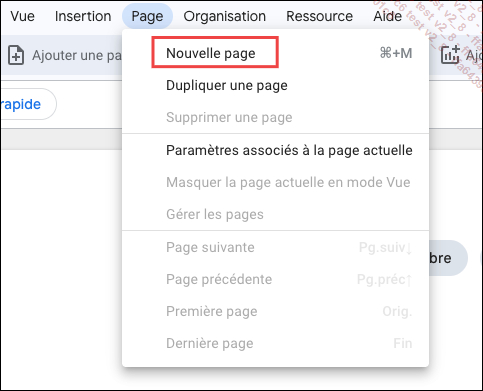Click Masquer la page actuelle en mode Vue
The height and width of the screenshot is (391, 483).
(x=276, y=182)
